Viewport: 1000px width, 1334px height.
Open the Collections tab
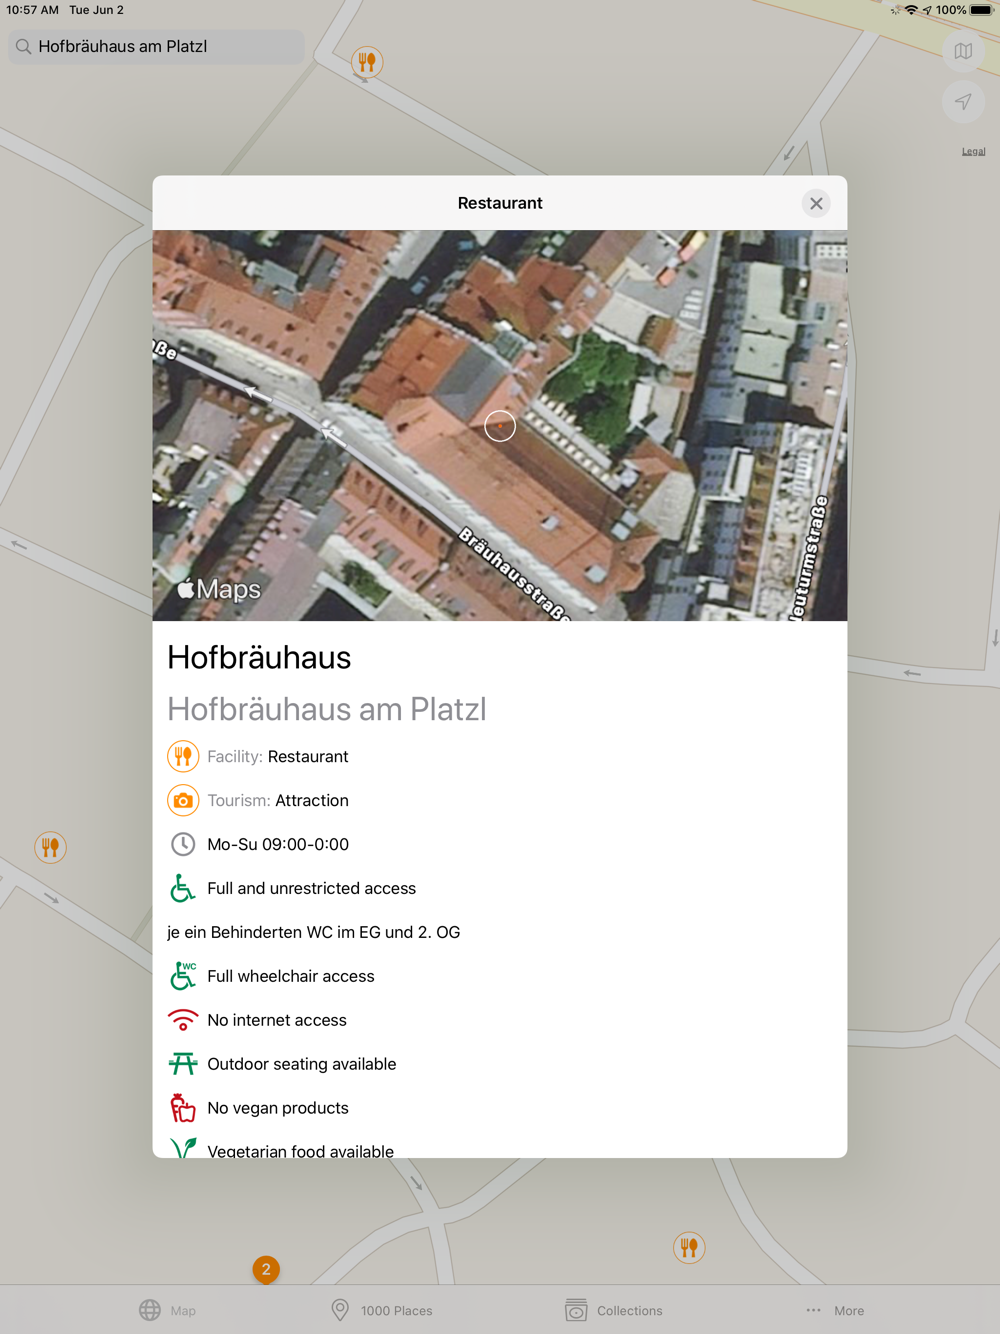(x=614, y=1310)
